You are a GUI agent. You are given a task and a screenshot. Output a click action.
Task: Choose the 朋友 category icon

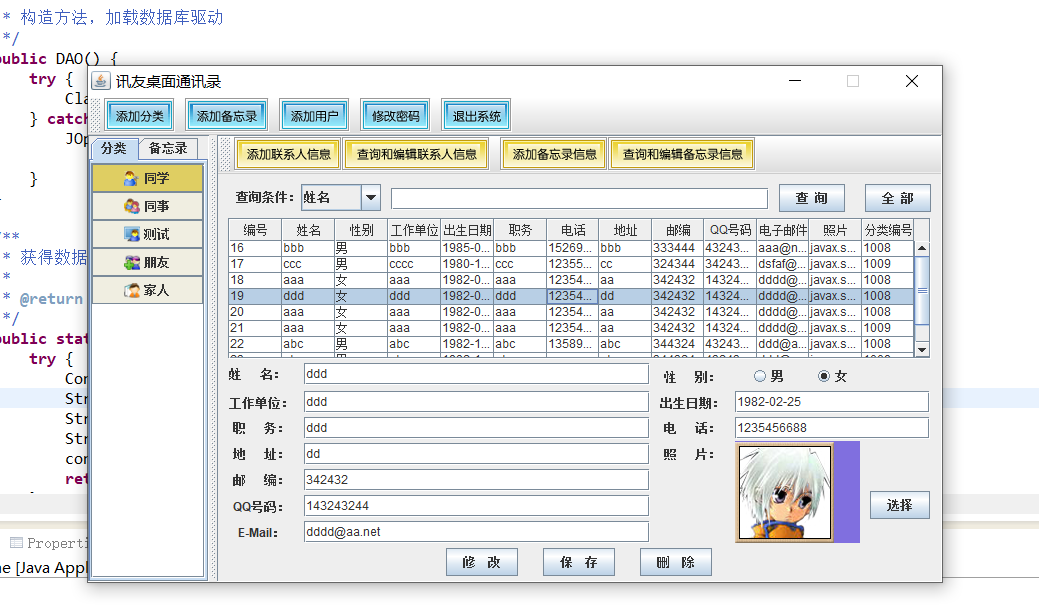pyautogui.click(x=131, y=262)
